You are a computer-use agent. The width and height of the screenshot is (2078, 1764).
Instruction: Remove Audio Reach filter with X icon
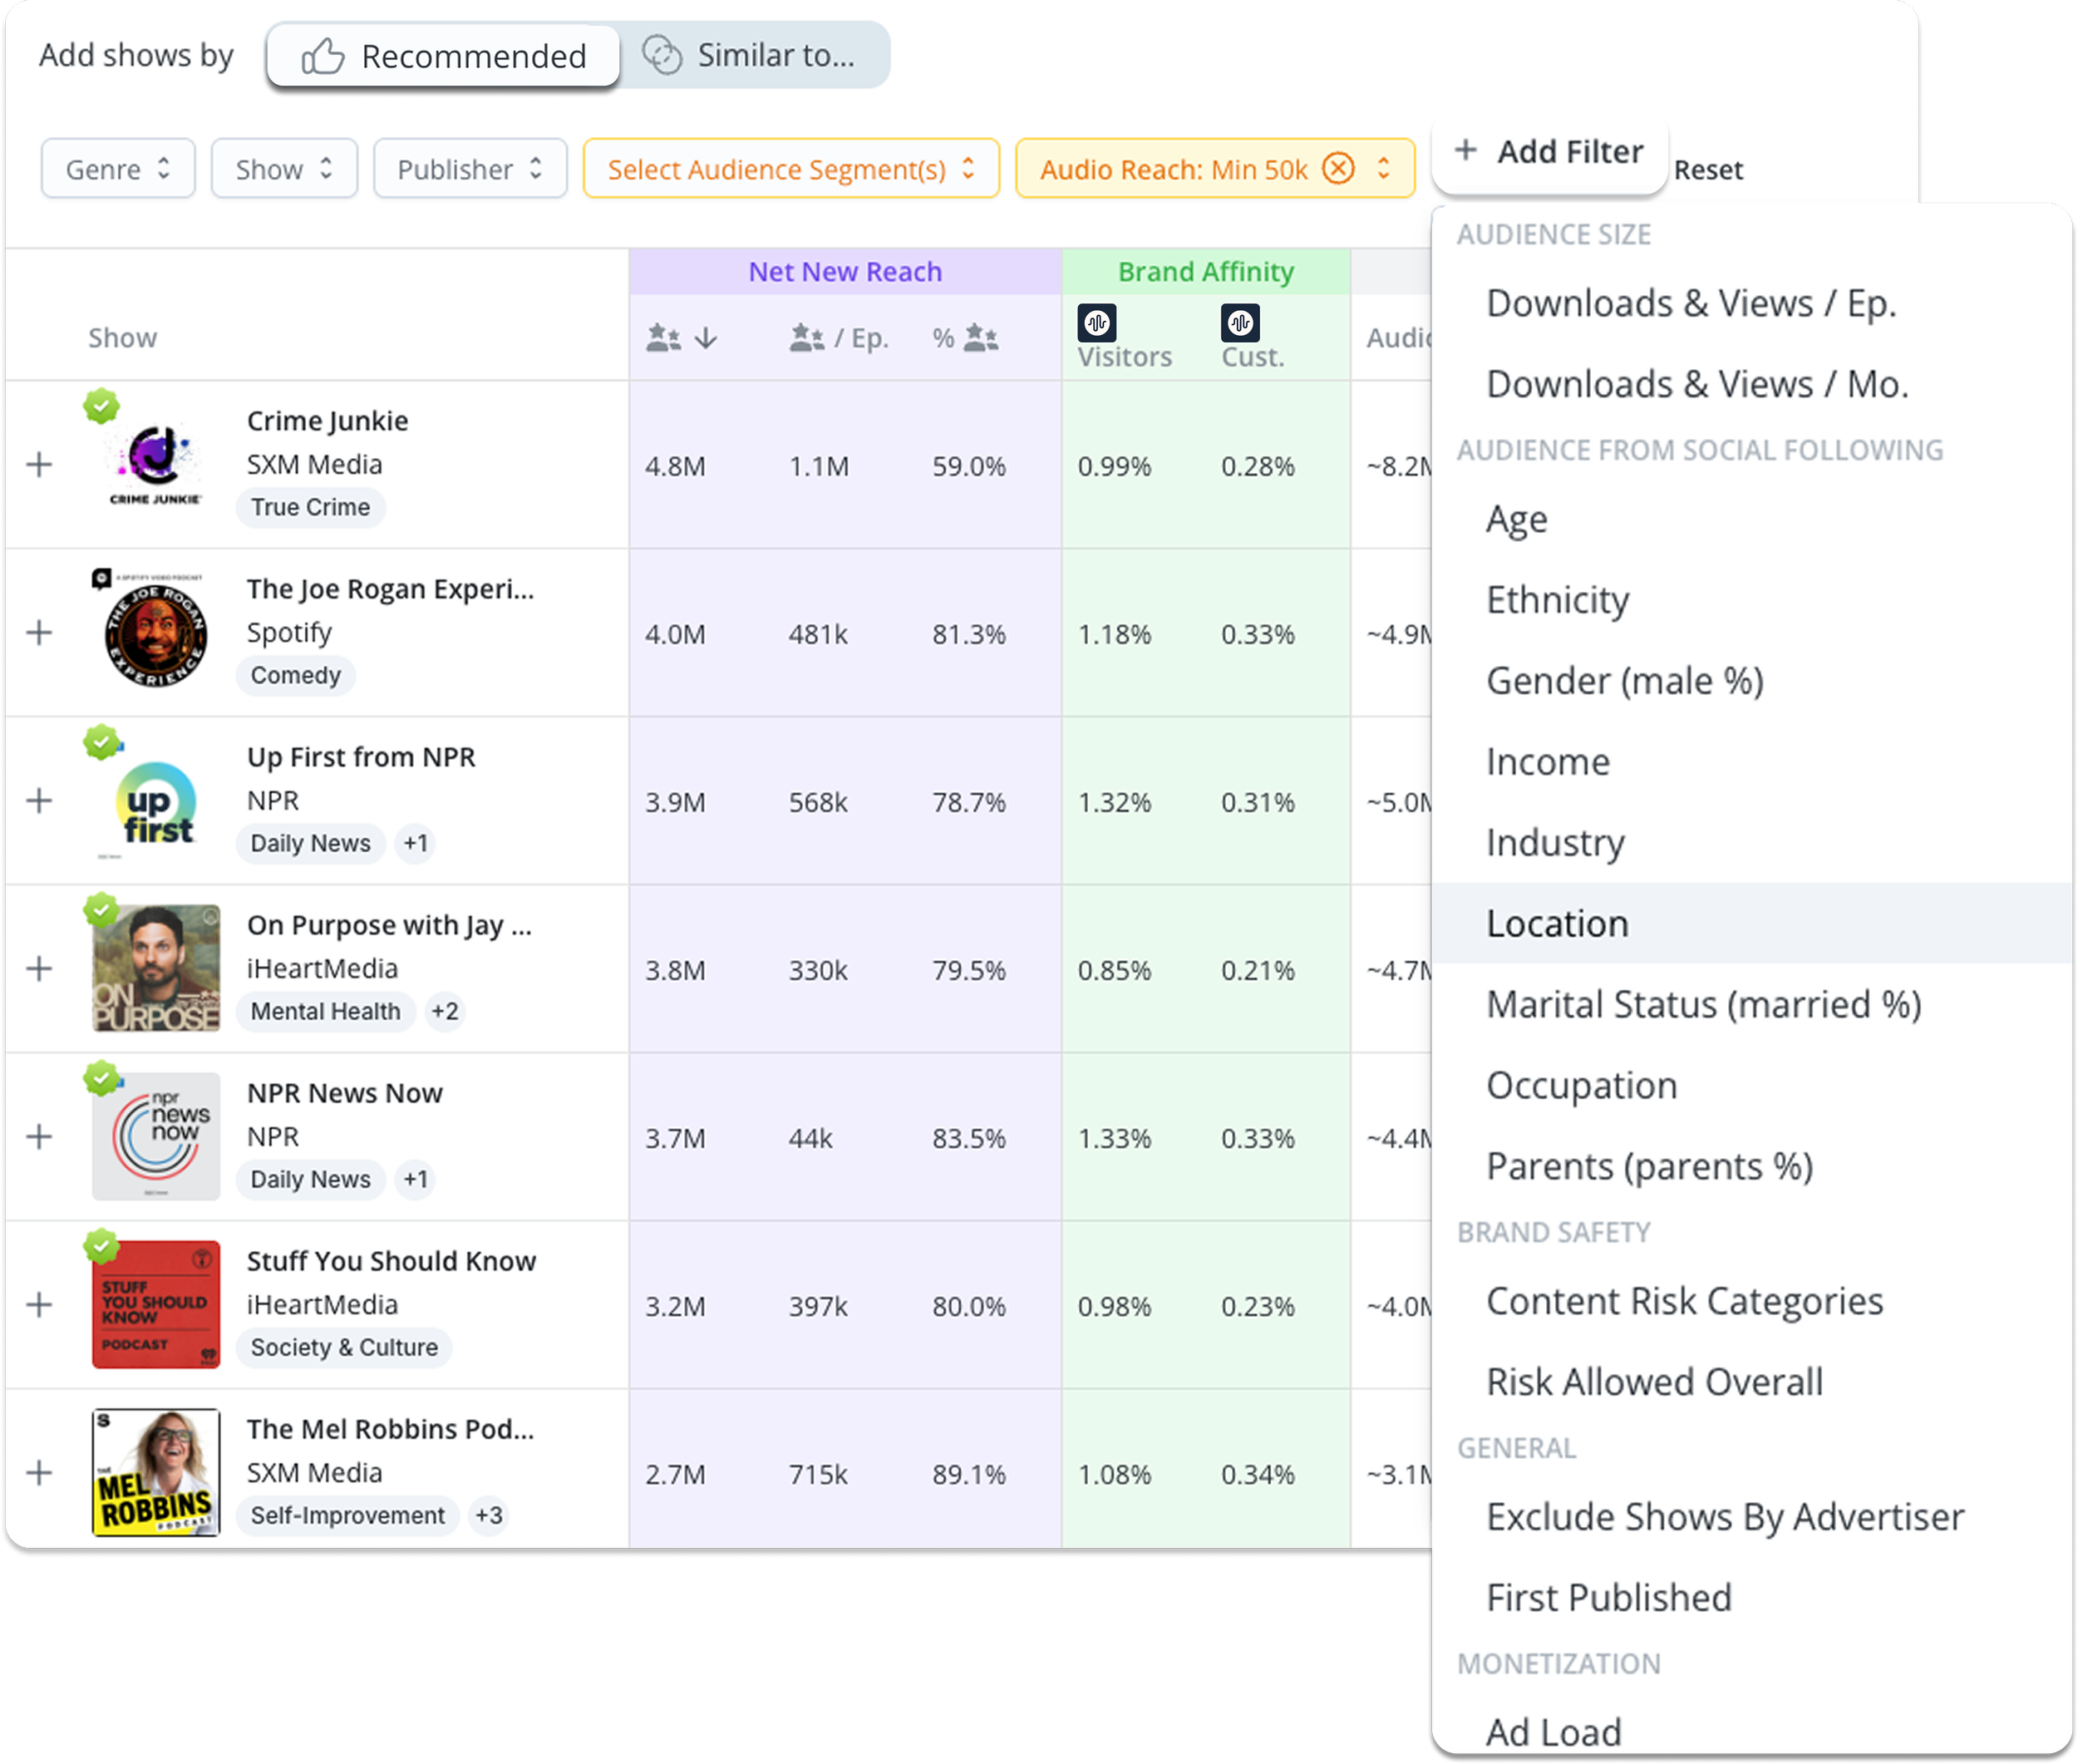[x=1338, y=169]
